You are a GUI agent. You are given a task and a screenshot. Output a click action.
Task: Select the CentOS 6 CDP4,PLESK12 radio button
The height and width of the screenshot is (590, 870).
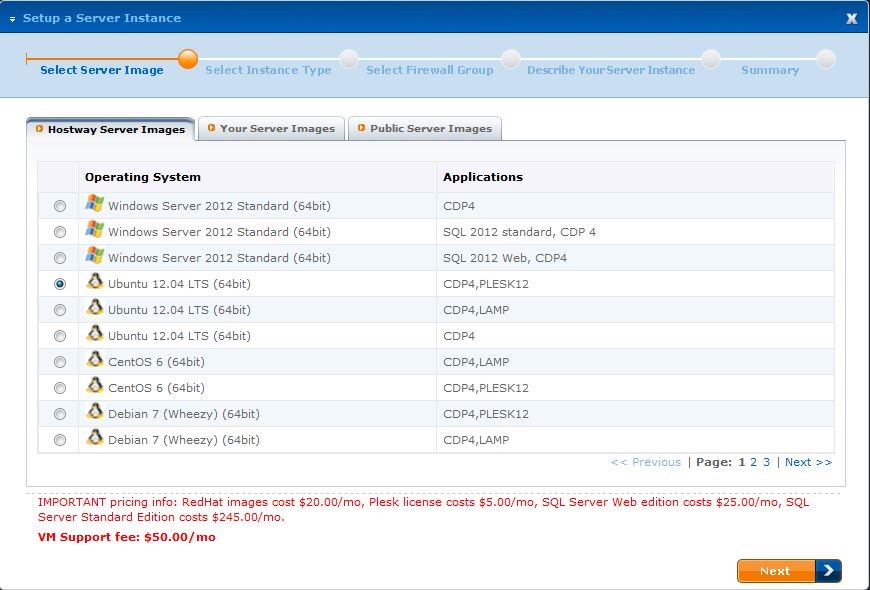(60, 388)
